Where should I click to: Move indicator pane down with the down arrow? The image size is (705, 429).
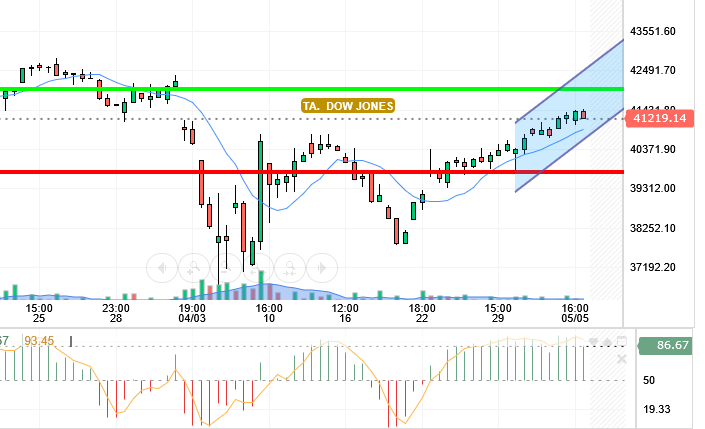(593, 342)
